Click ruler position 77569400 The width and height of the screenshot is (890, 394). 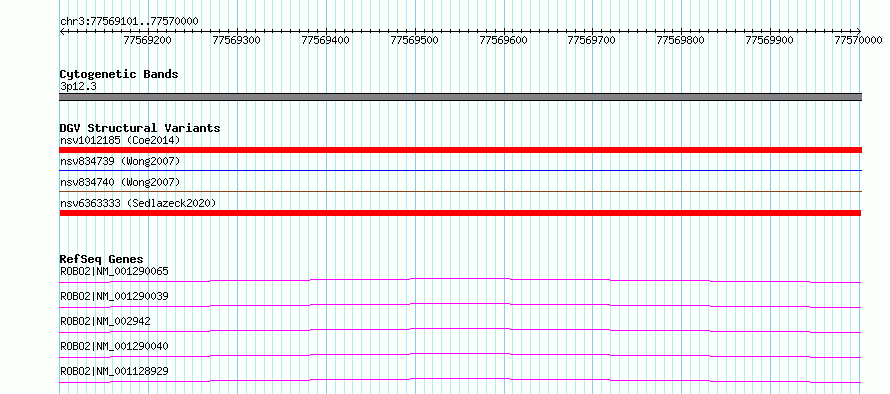(x=326, y=40)
